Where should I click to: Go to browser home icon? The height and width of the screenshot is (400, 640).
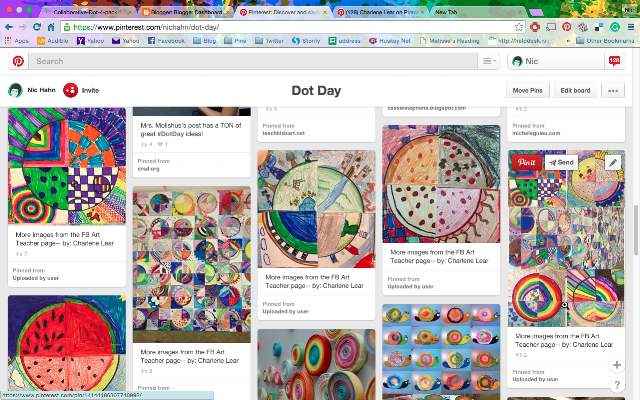(51, 27)
